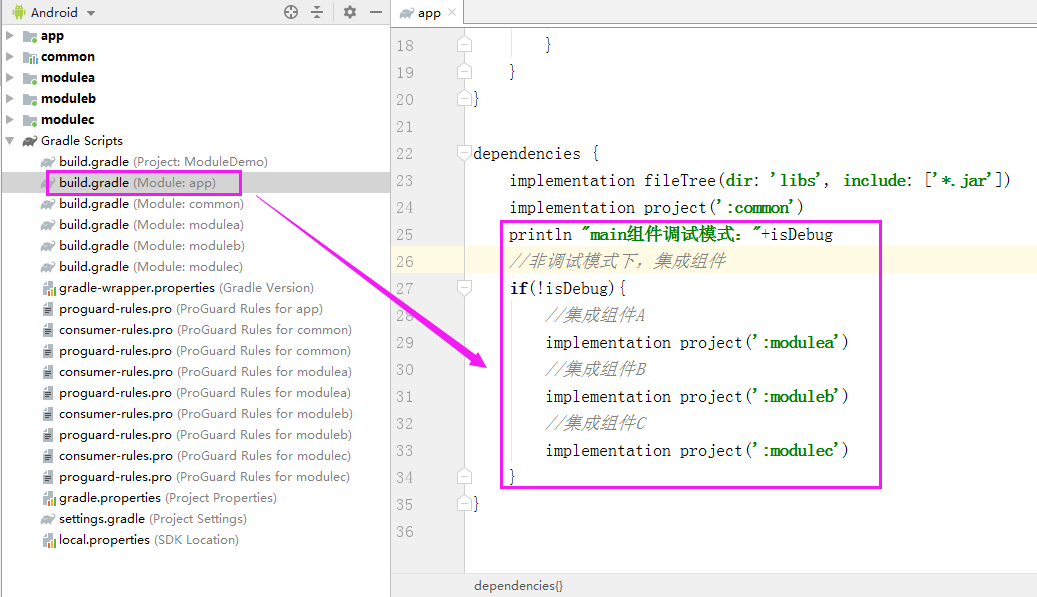Click the Gradle Scripts elephant icon
The height and width of the screenshot is (597, 1037).
[30, 141]
